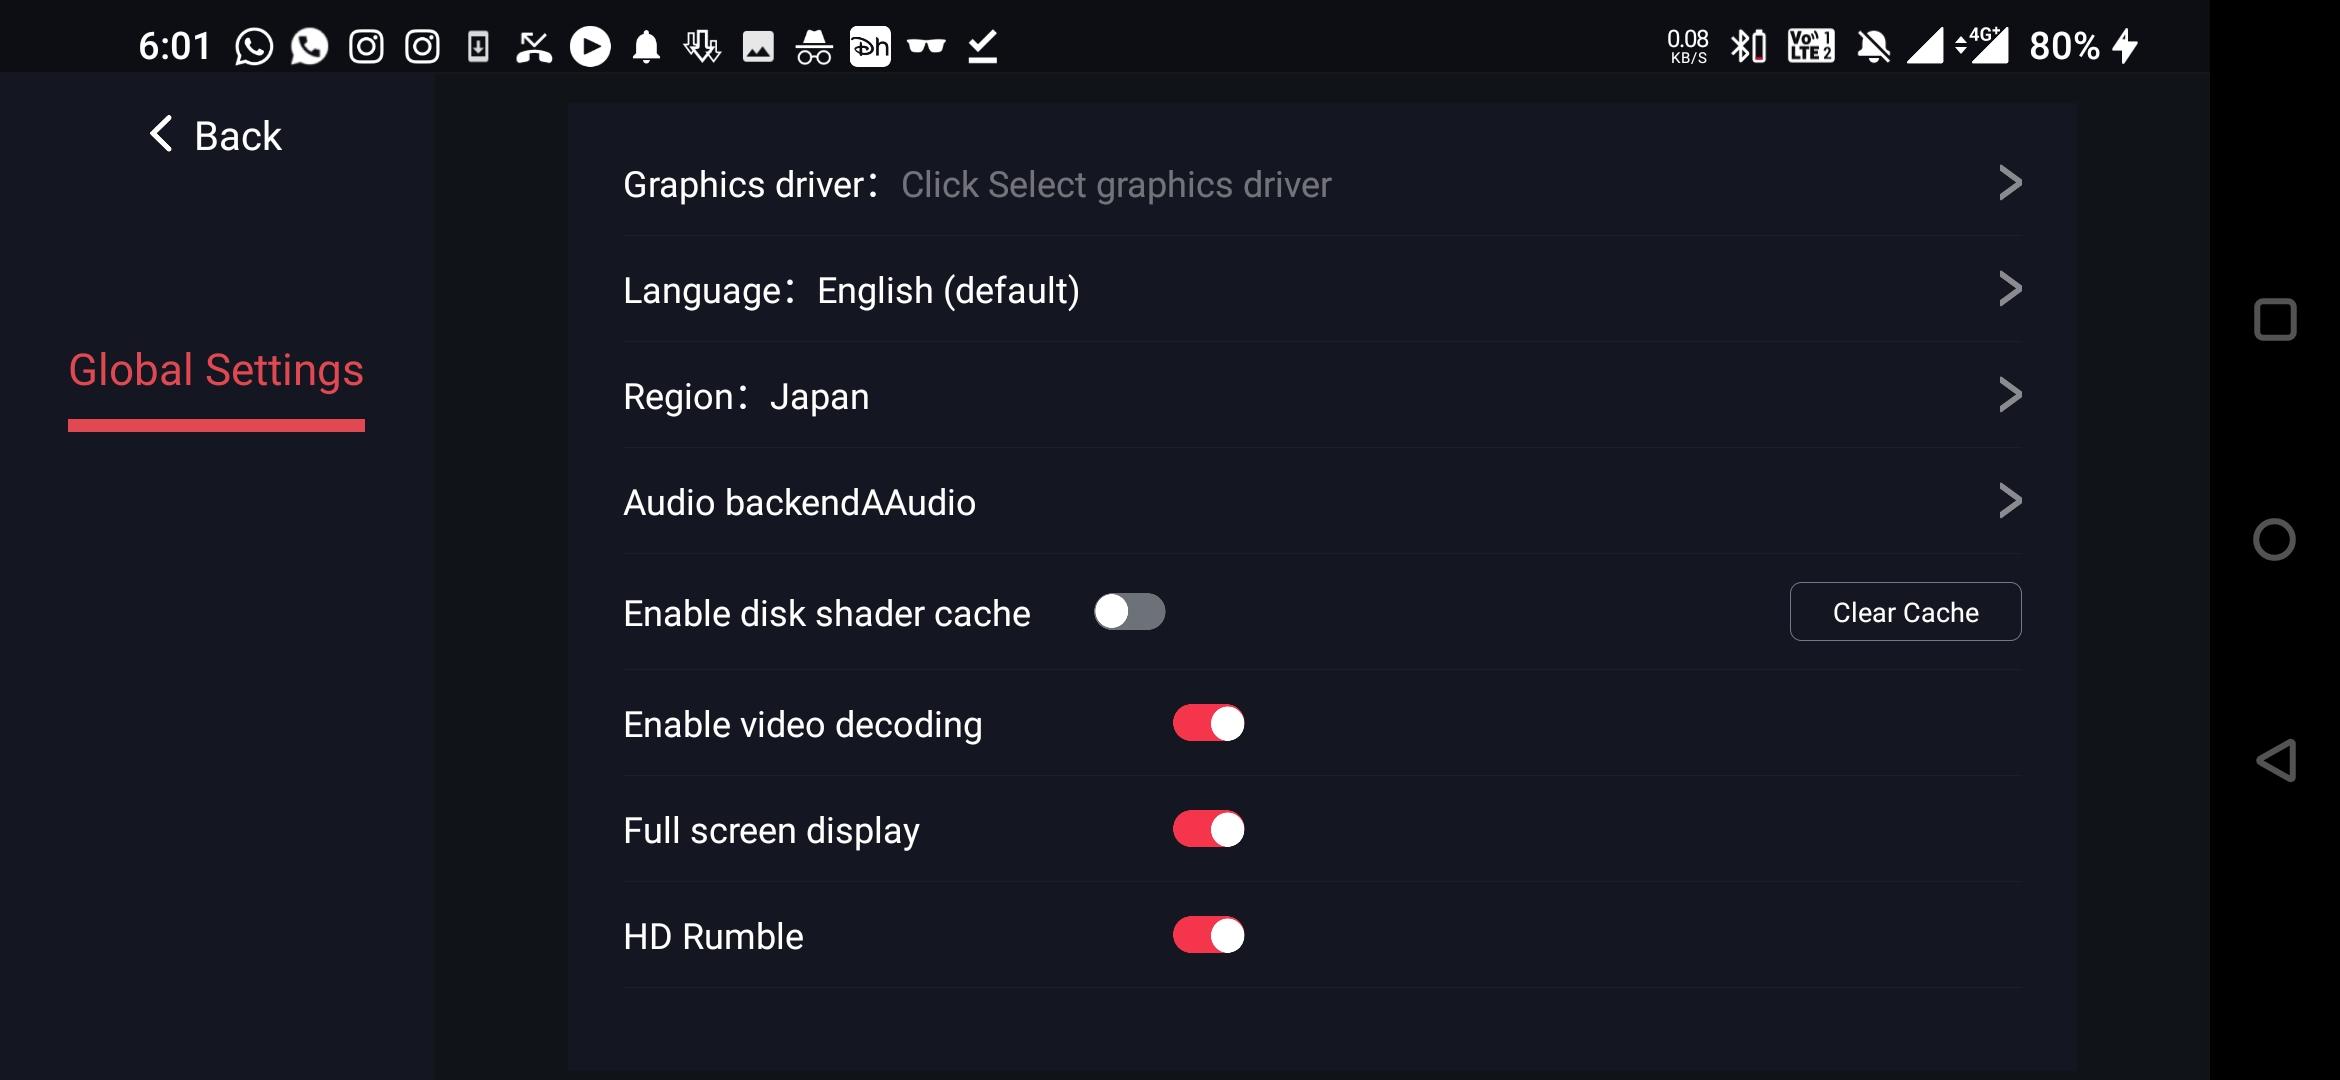Select Global Settings menu item
The image size is (2340, 1080).
pos(216,370)
